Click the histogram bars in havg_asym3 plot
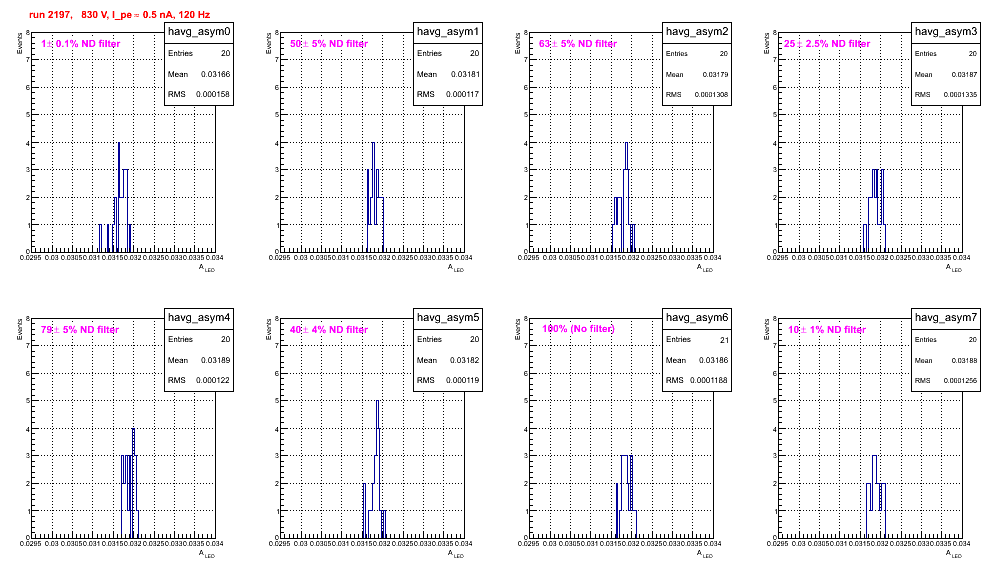996x572 pixels. 875,210
